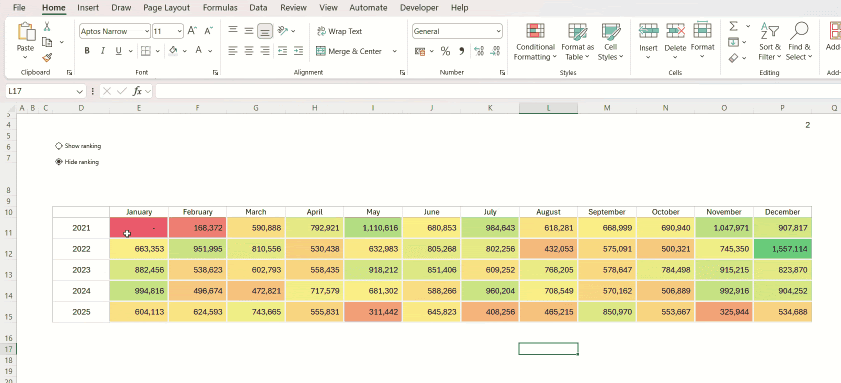Select row 17 header
The image size is (841, 383).
(8, 349)
